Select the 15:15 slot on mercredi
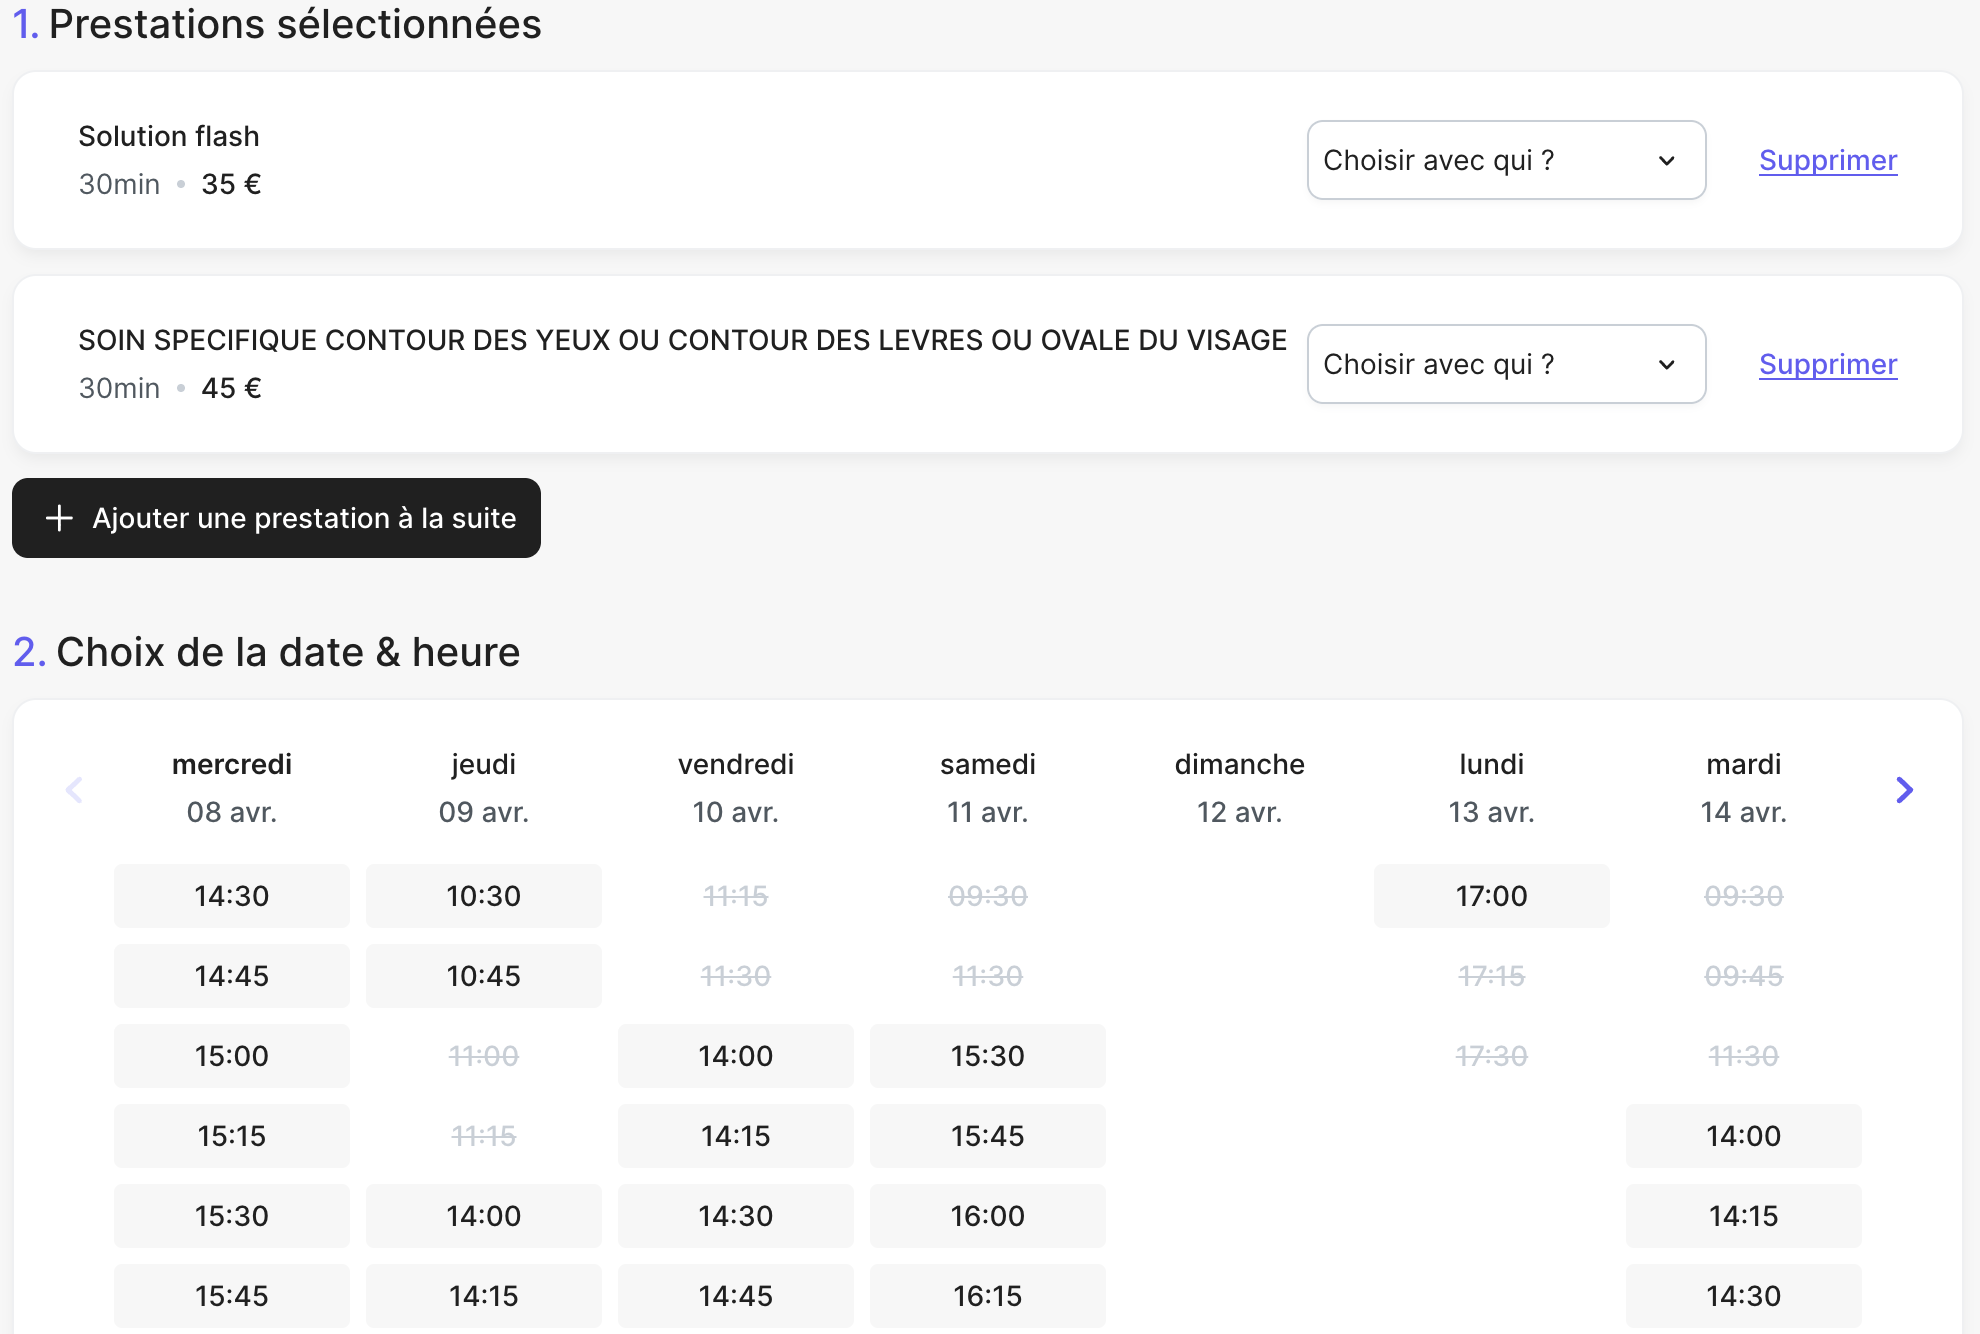 pos(231,1136)
